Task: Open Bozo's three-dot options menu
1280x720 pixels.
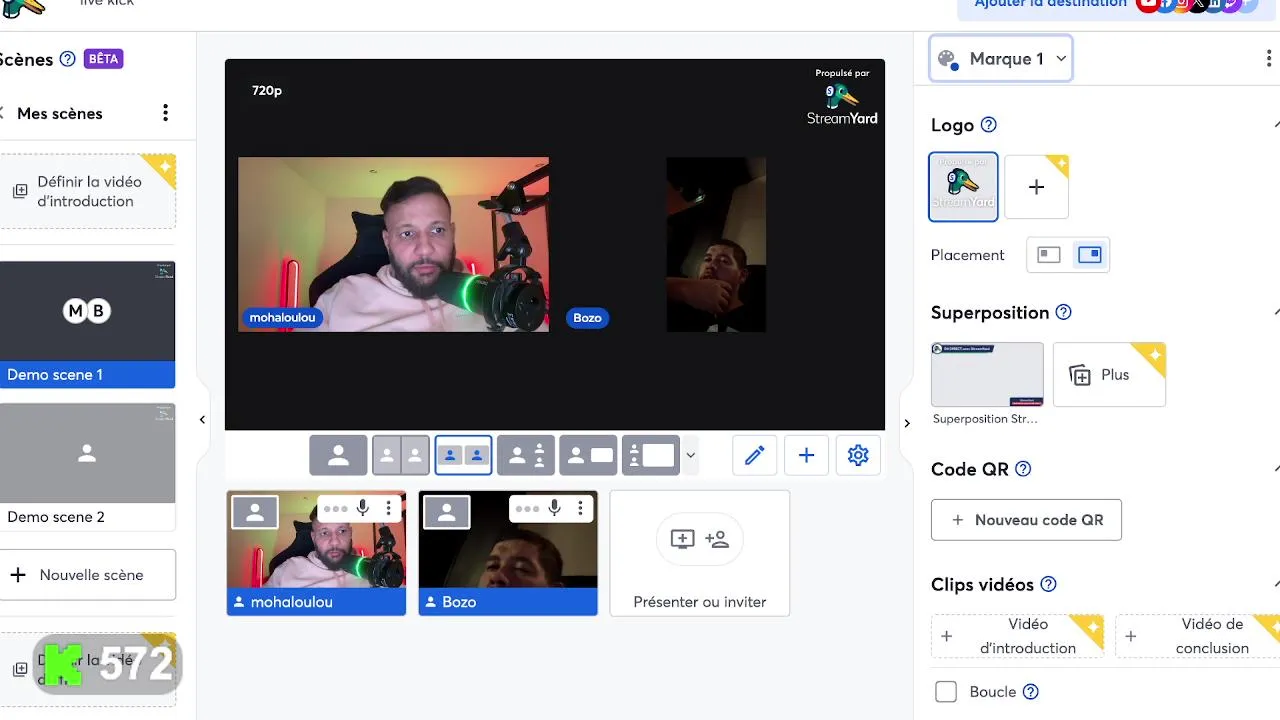Action: pyautogui.click(x=580, y=509)
